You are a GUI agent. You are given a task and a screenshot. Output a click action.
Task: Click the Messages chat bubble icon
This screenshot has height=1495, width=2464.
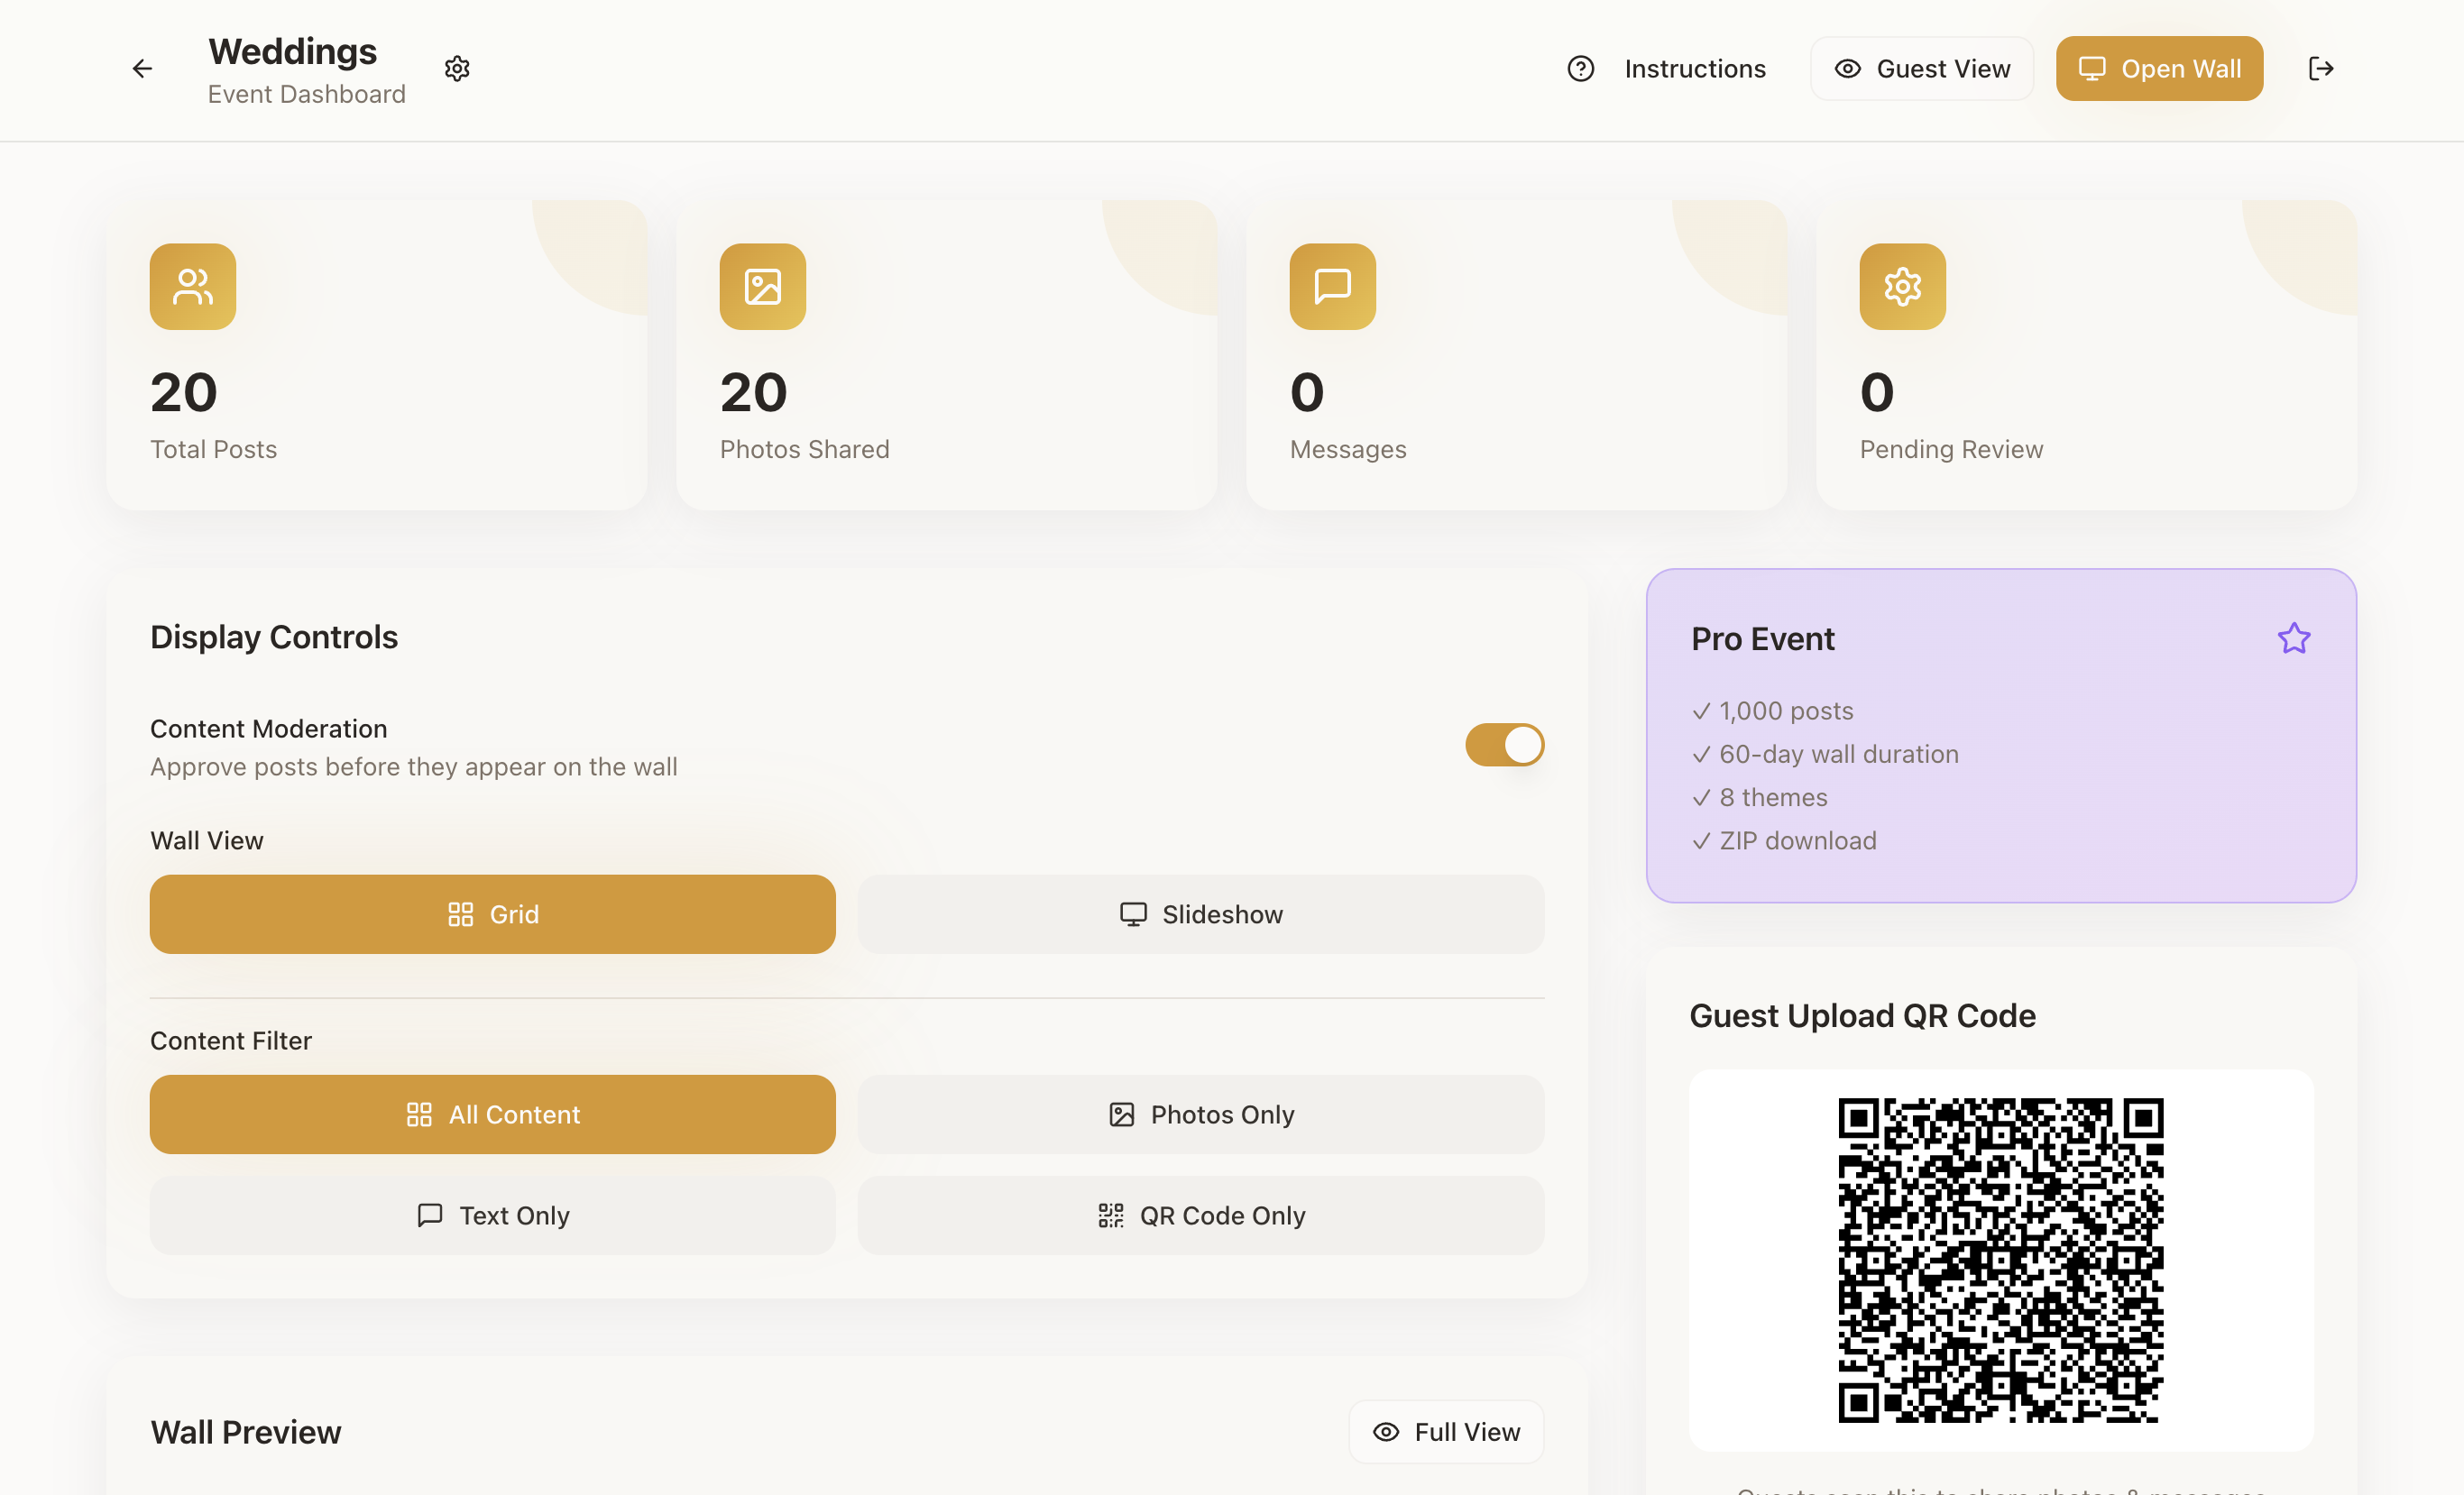[1332, 287]
